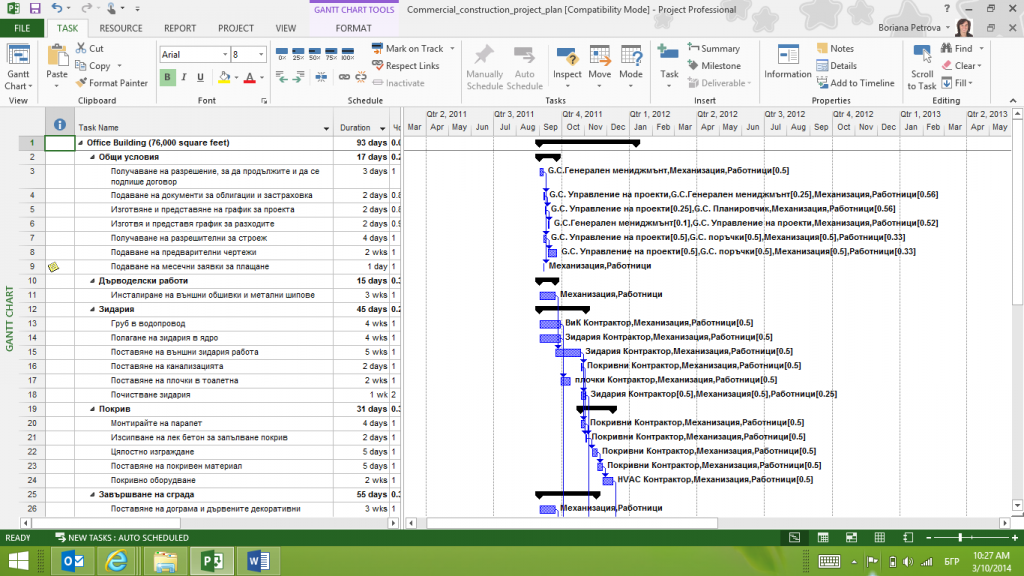Screen dimensions: 1024x576
Task: Open Outlook from the taskbar
Action: click(x=72, y=561)
